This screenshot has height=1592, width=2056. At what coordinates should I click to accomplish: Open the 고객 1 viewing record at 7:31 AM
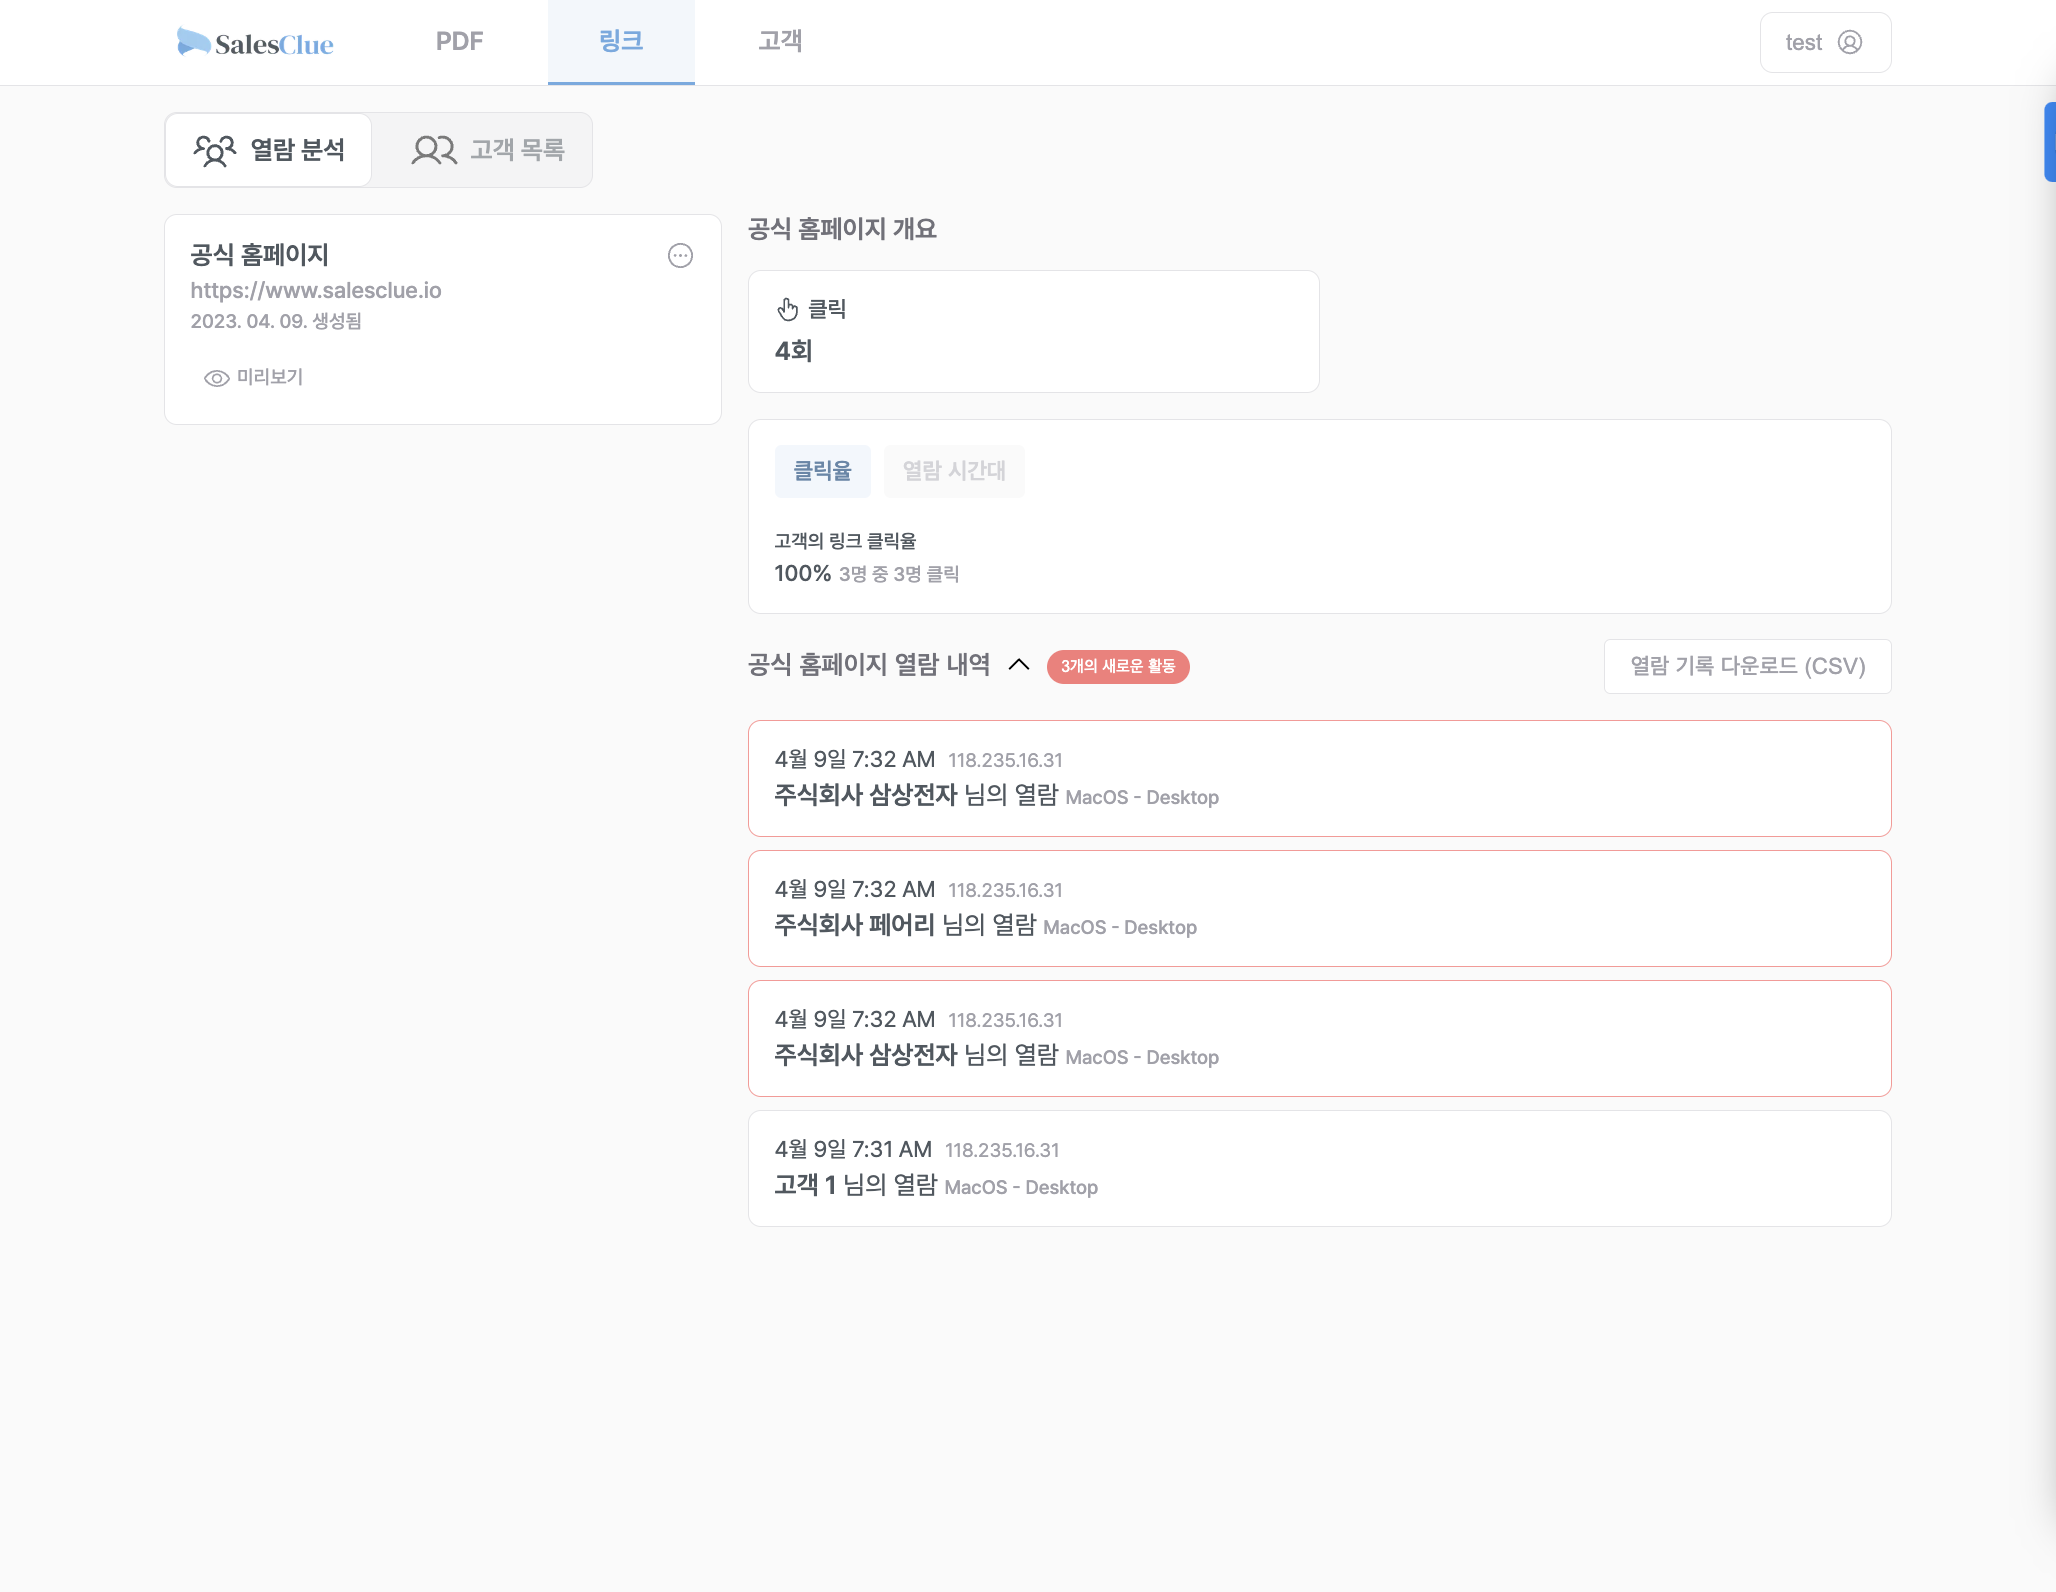1319,1168
